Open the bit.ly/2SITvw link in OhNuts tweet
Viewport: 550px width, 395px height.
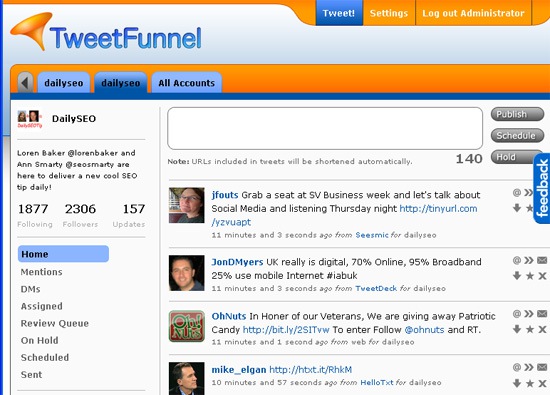click(286, 330)
